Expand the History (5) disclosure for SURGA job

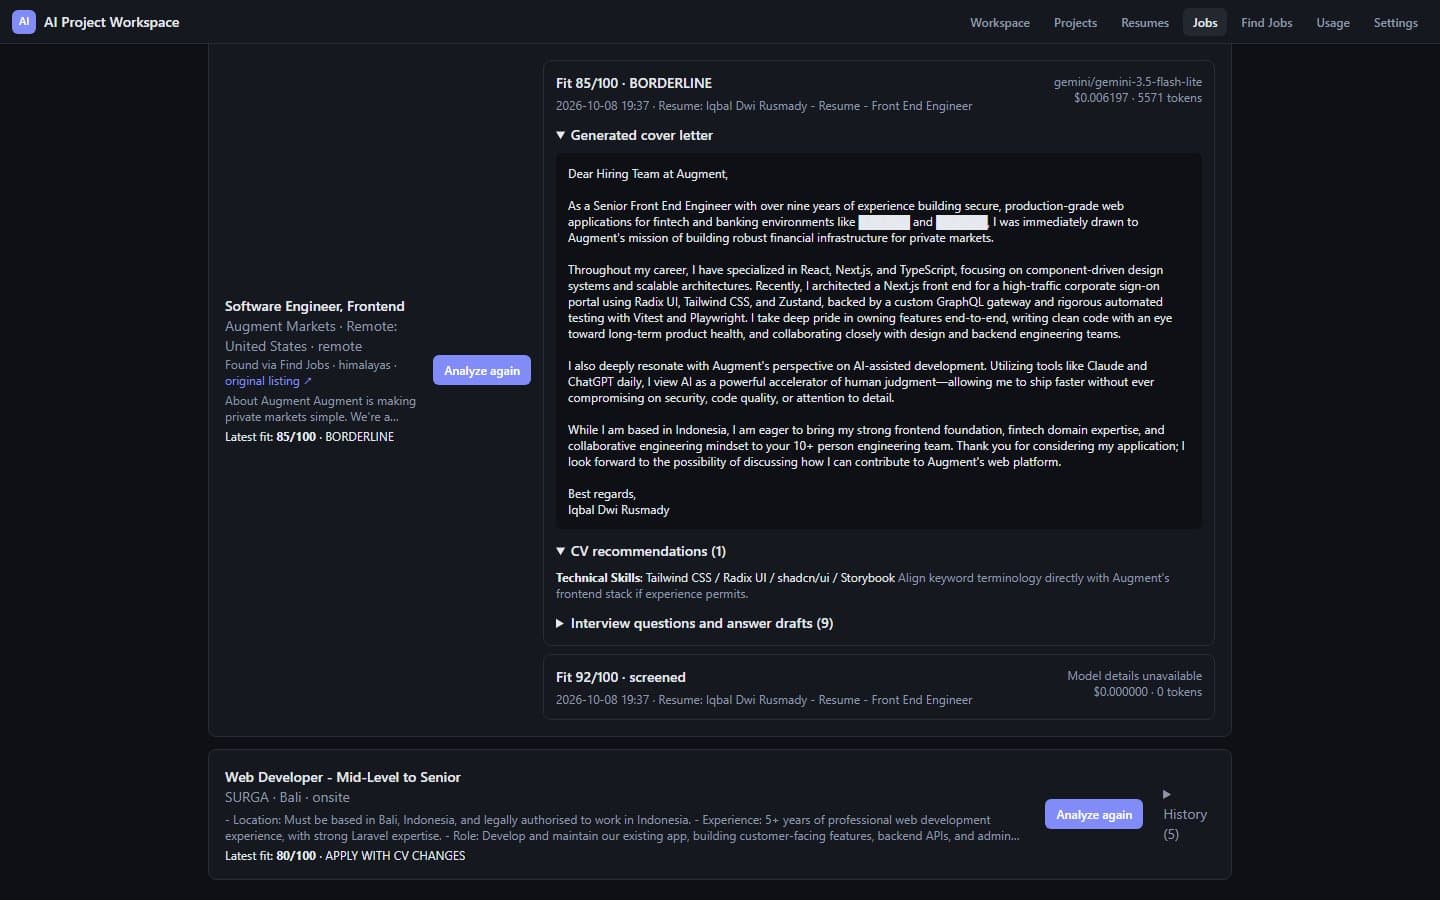[x=1185, y=814]
